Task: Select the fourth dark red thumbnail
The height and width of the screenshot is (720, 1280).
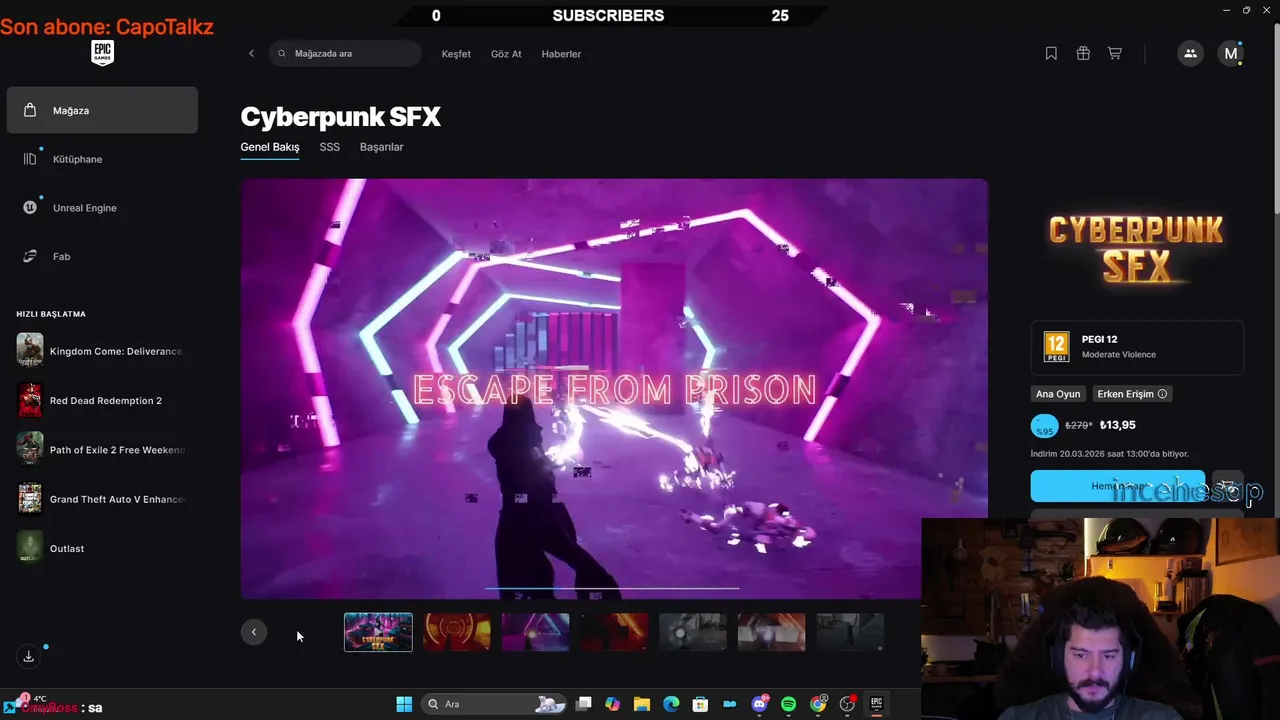Action: click(x=614, y=632)
